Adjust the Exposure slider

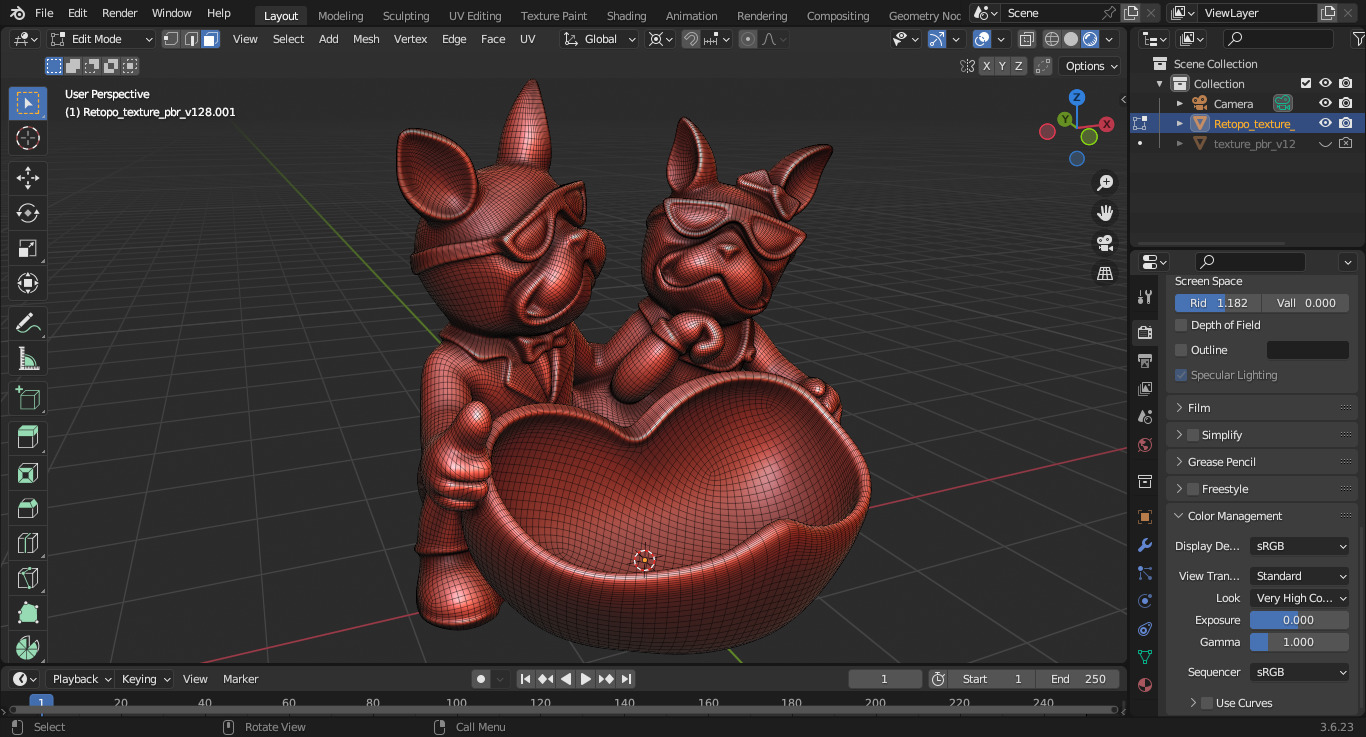coord(1300,620)
